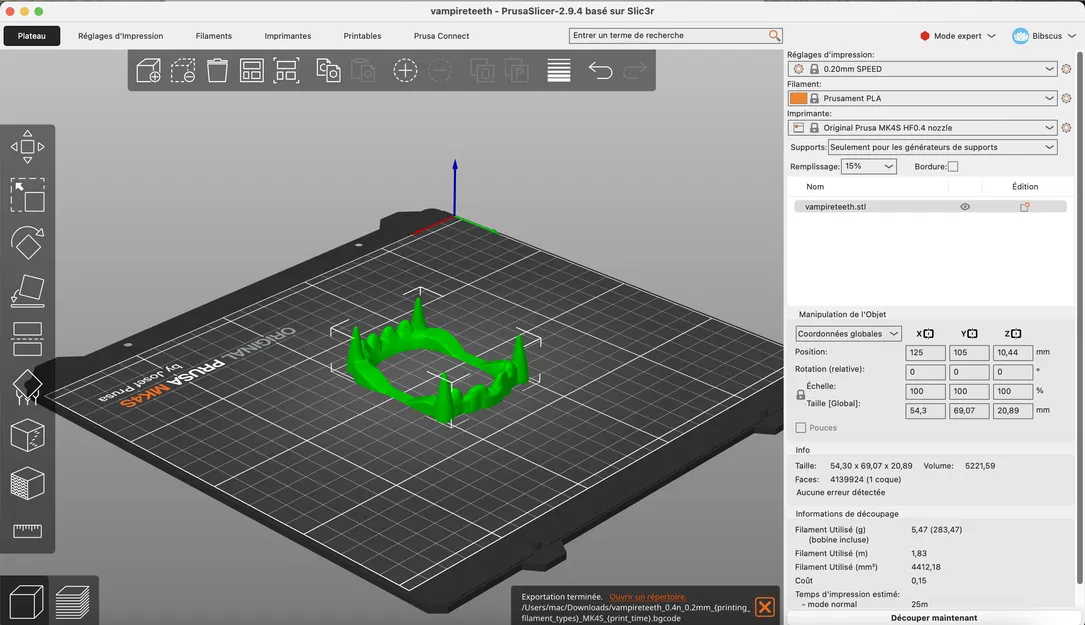
Task: Open the Supports dropdown
Action: (942, 147)
